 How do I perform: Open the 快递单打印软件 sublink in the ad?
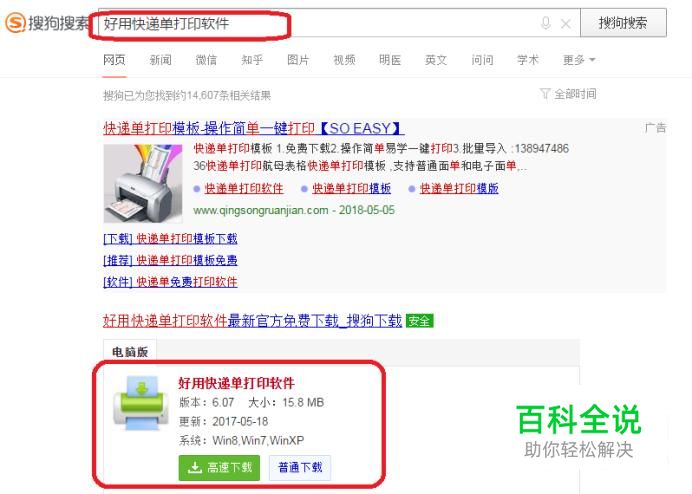[244, 189]
